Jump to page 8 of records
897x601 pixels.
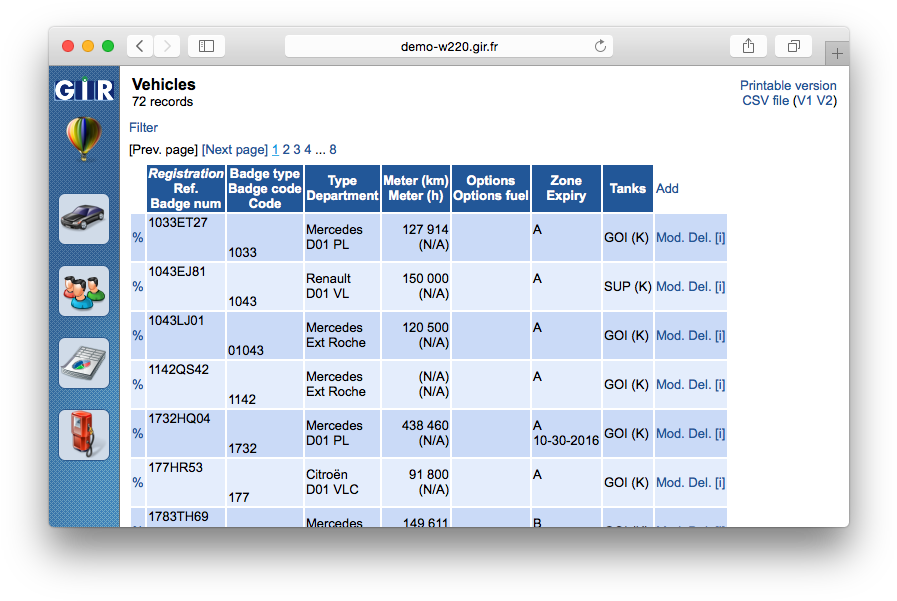click(x=333, y=150)
